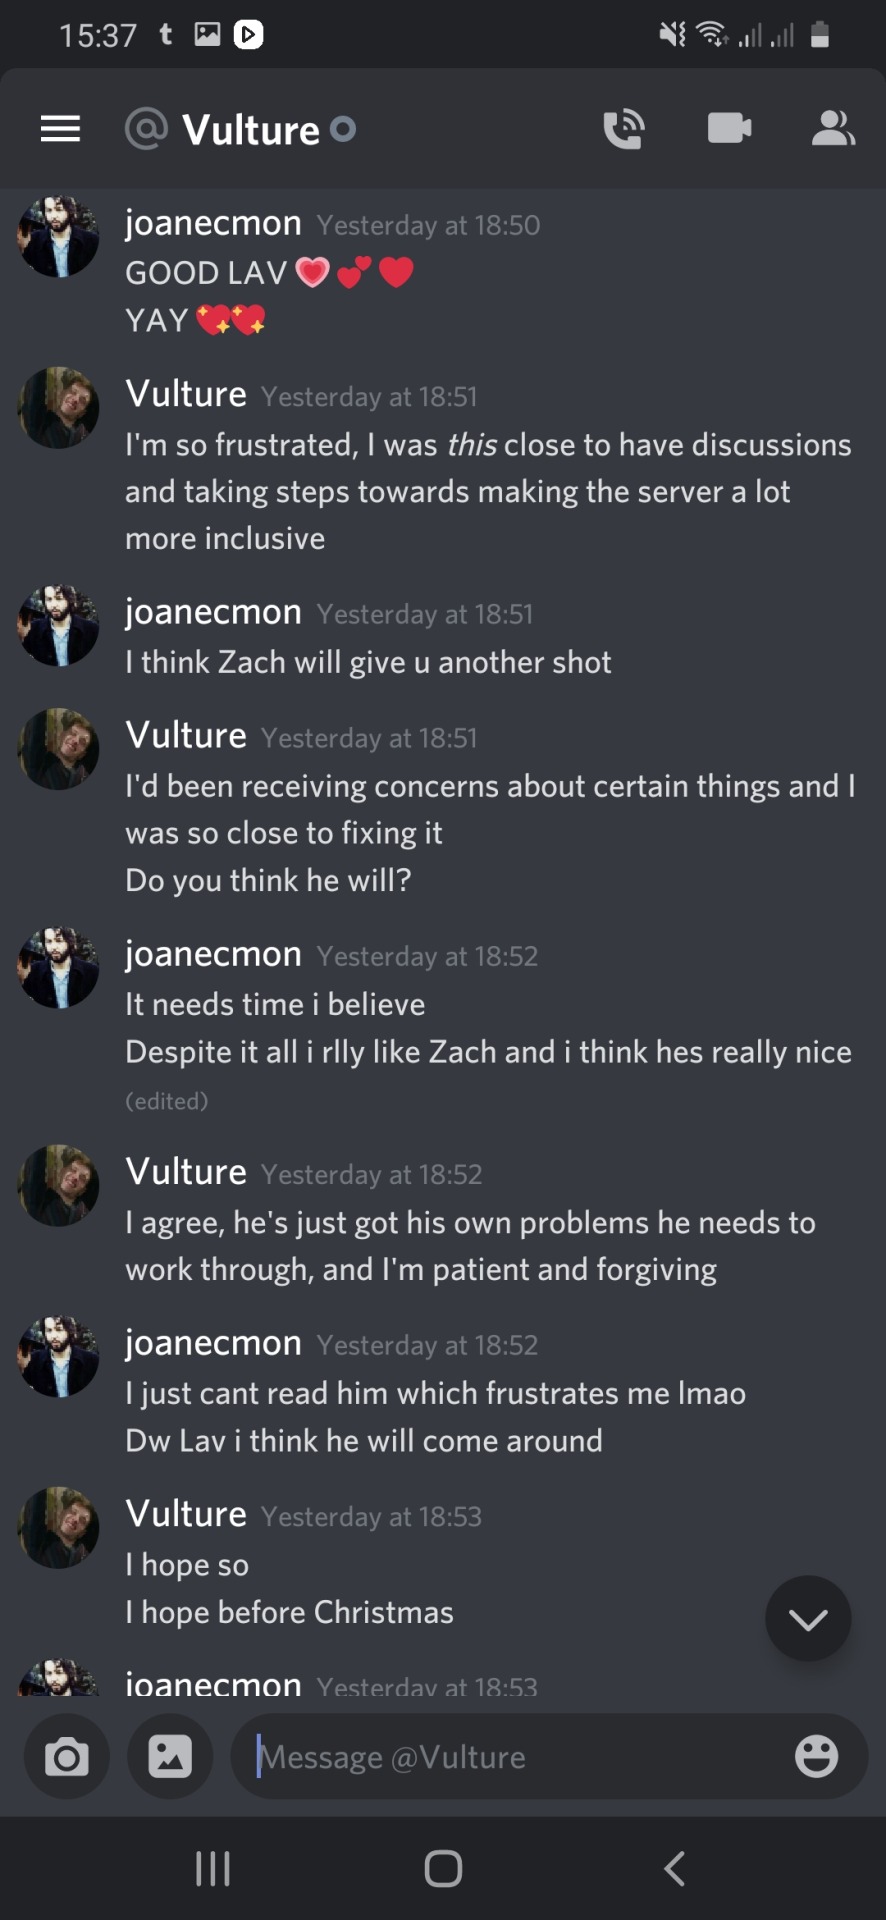Open the hamburger menu drawer
Image resolution: width=886 pixels, height=1920 pixels.
[60, 129]
